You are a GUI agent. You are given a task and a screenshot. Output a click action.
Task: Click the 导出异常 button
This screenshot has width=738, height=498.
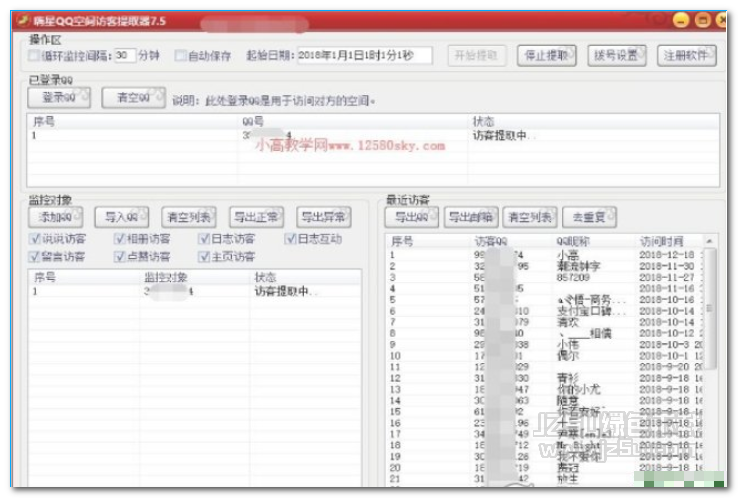[x=324, y=217]
